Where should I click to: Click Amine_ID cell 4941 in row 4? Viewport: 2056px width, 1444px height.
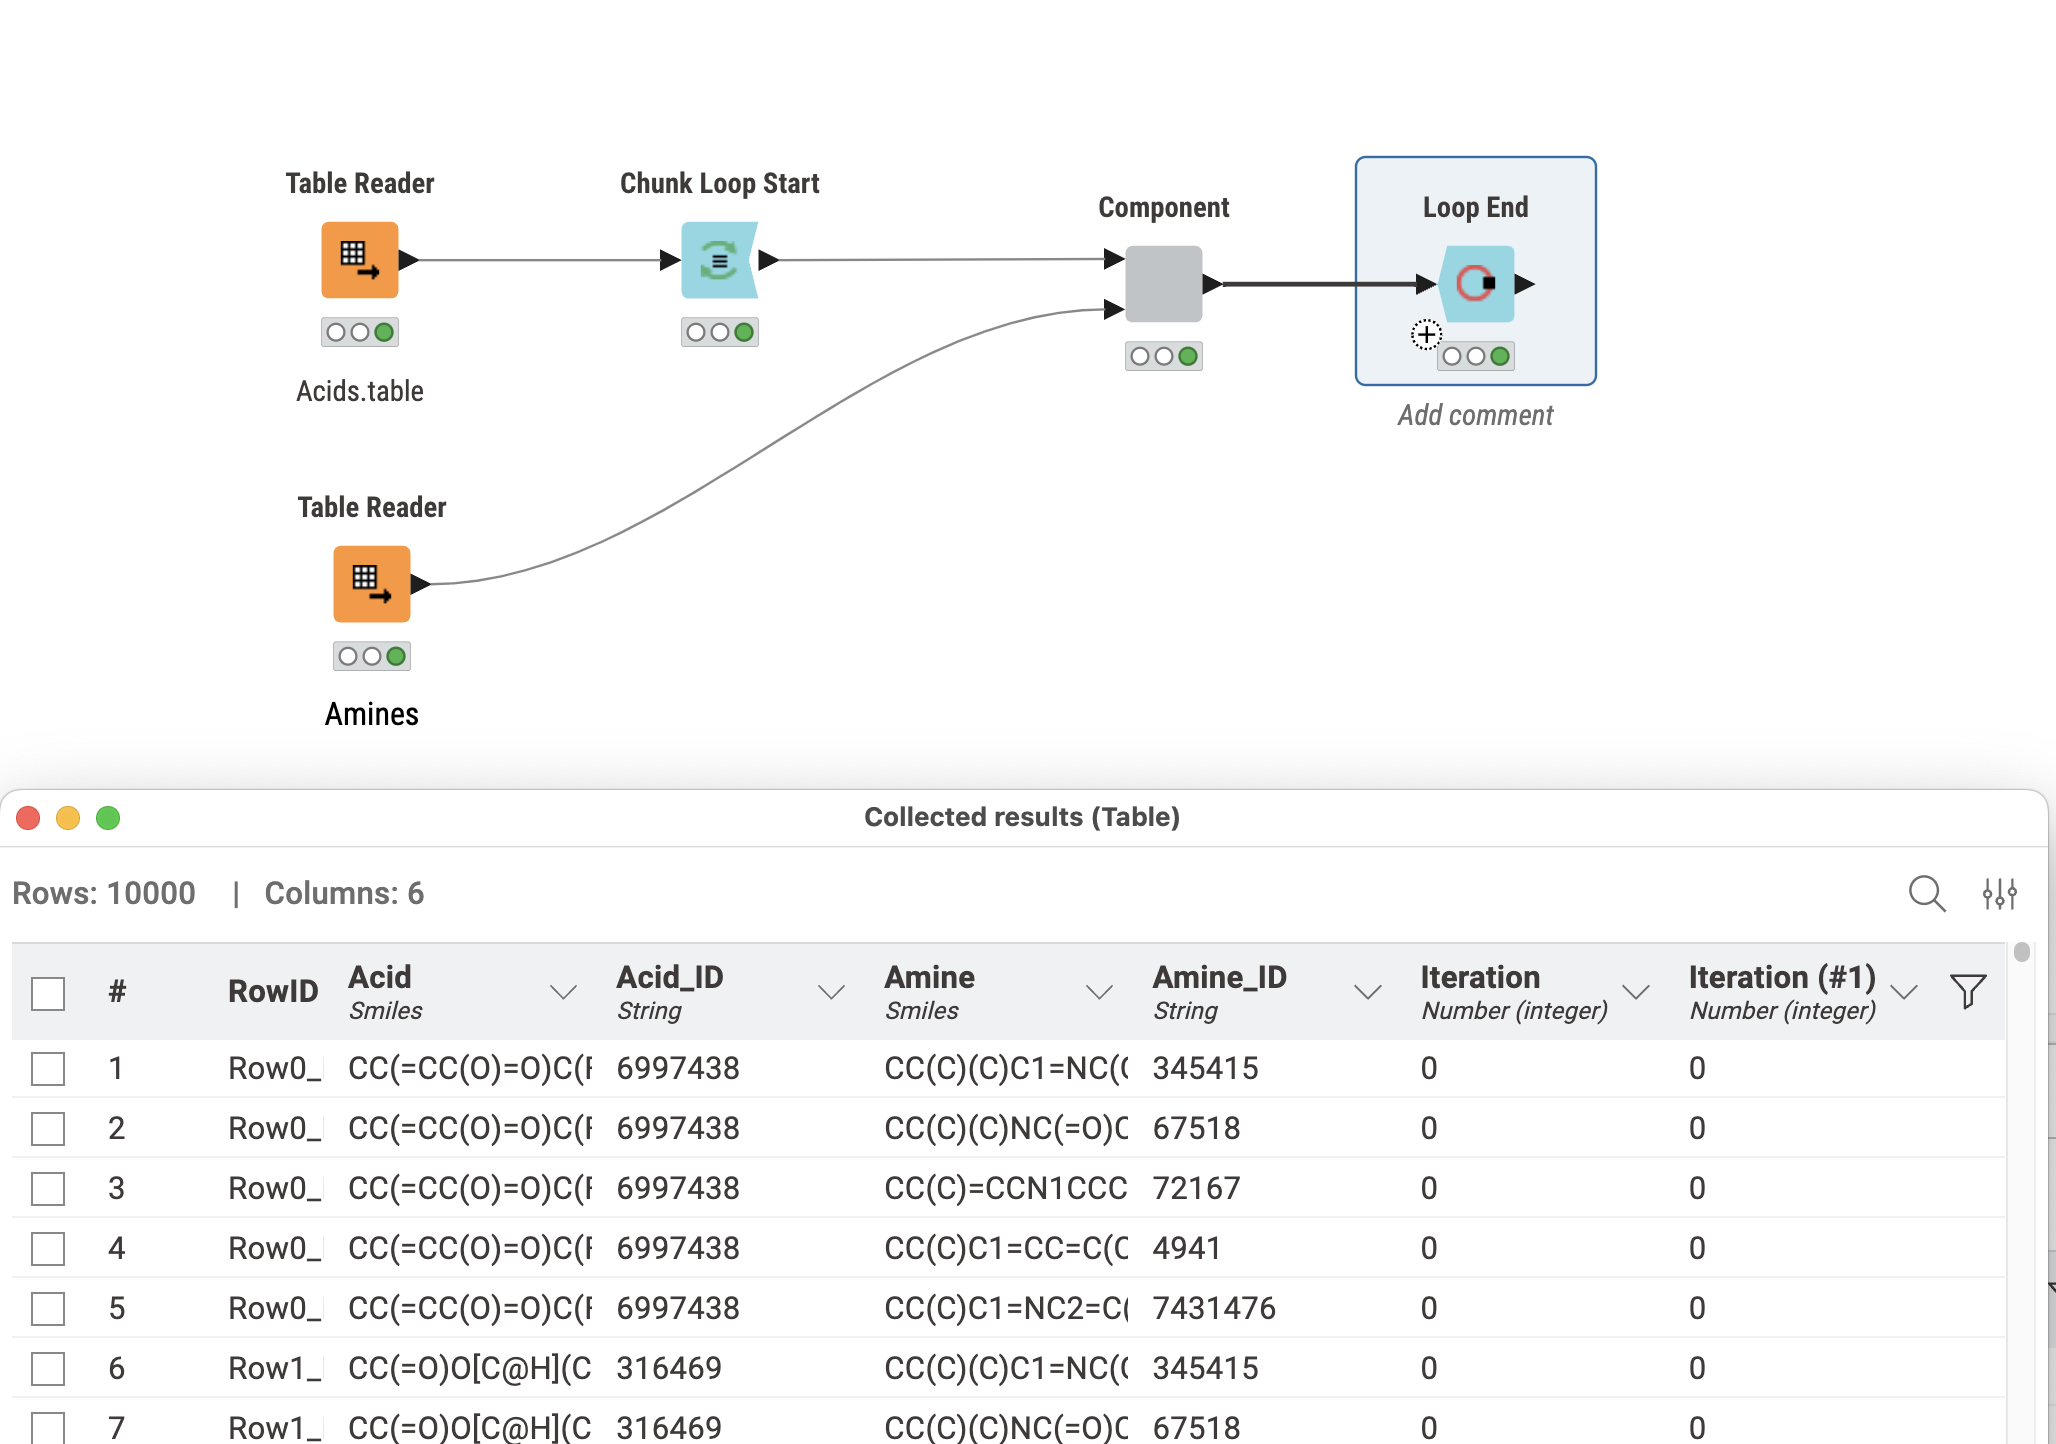point(1187,1248)
